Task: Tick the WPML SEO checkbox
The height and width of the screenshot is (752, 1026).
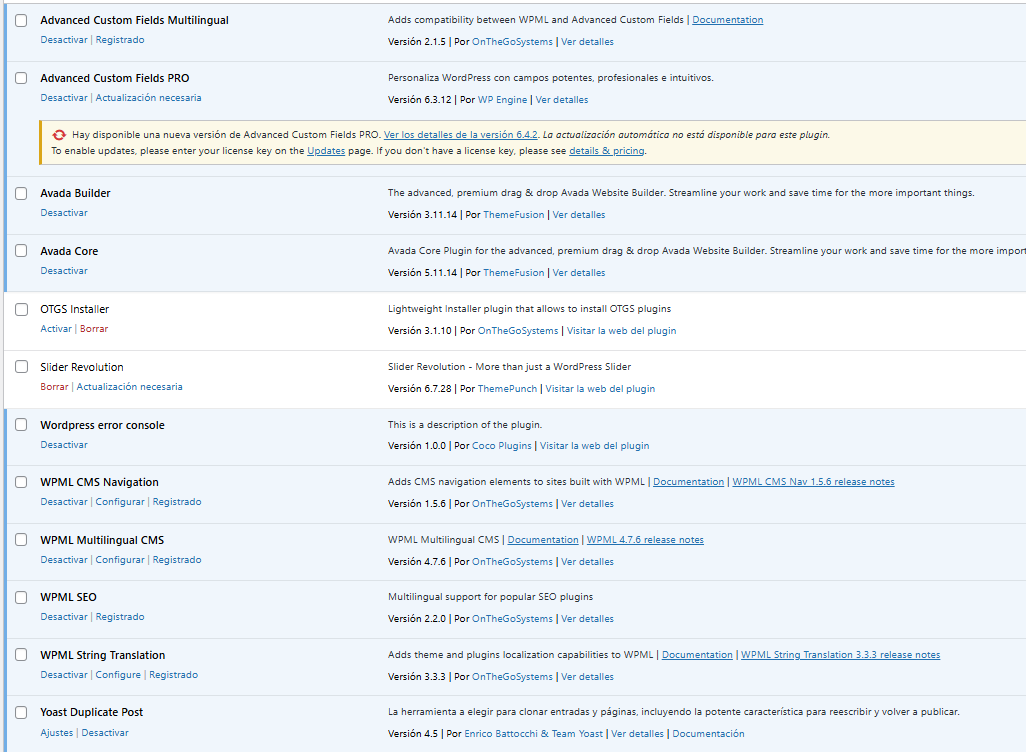Action: click(22, 598)
